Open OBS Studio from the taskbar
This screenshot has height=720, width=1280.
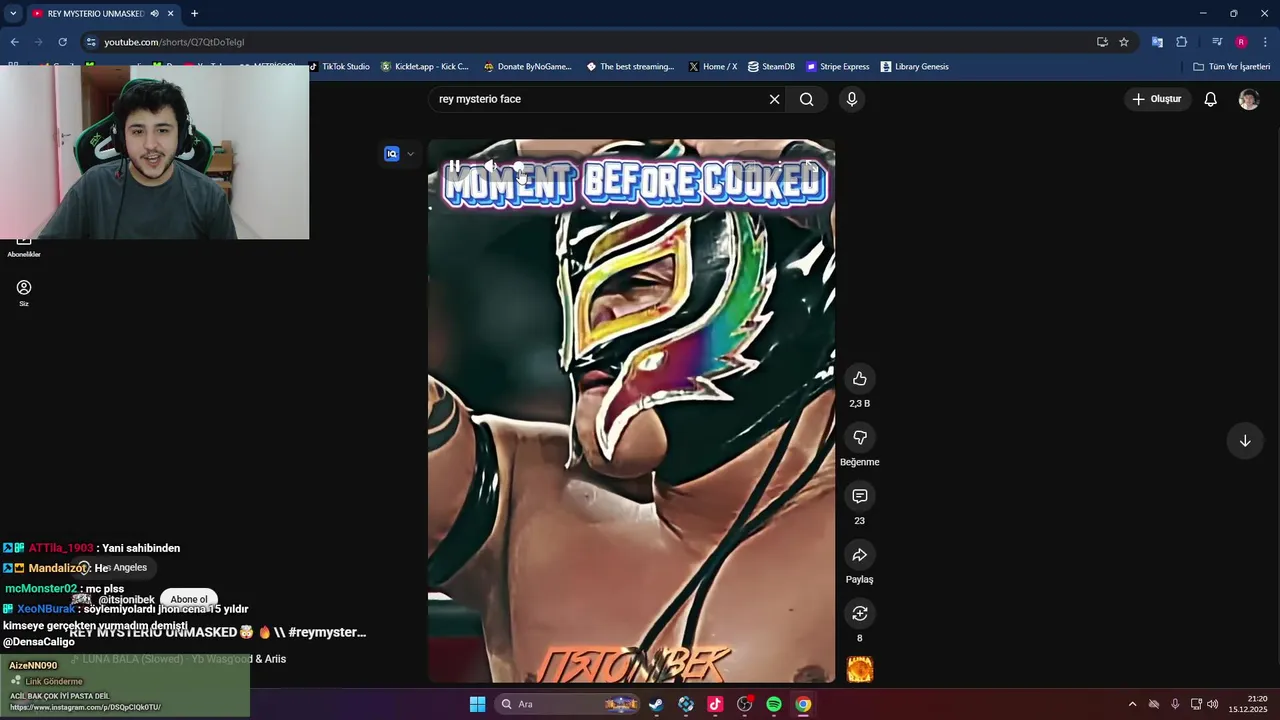pyautogui.click(x=744, y=704)
